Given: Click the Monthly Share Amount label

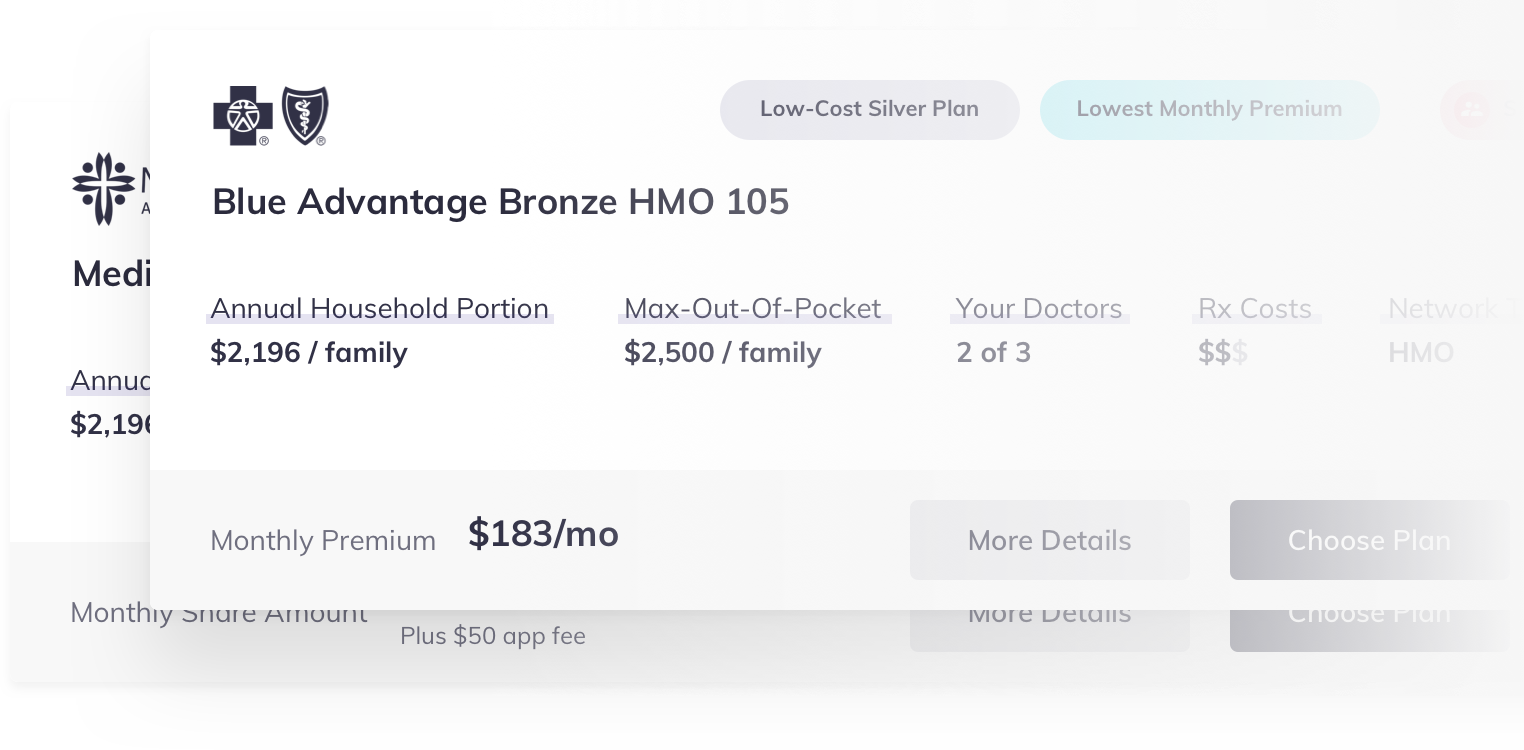Looking at the screenshot, I should click(219, 613).
